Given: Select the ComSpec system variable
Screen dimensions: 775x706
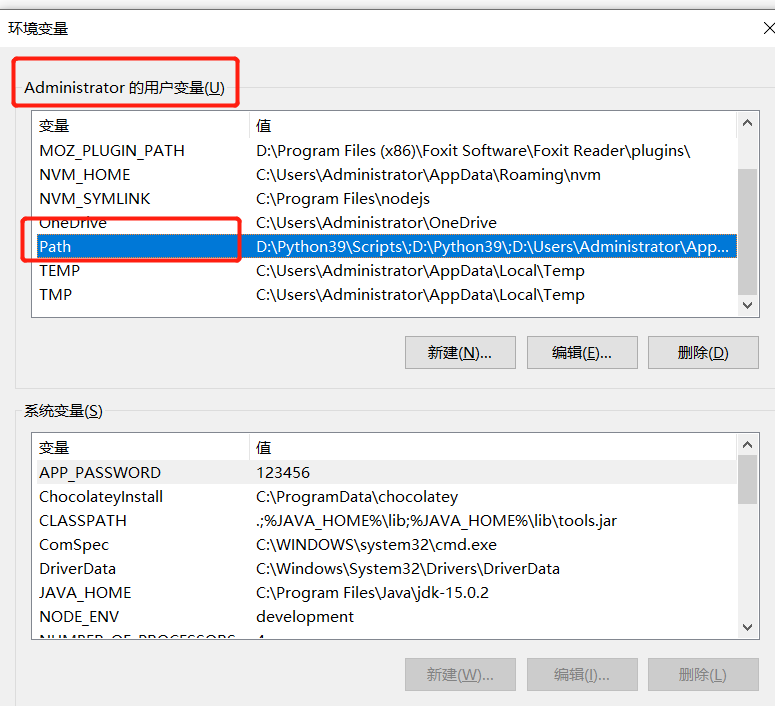Looking at the screenshot, I should click(387, 544).
